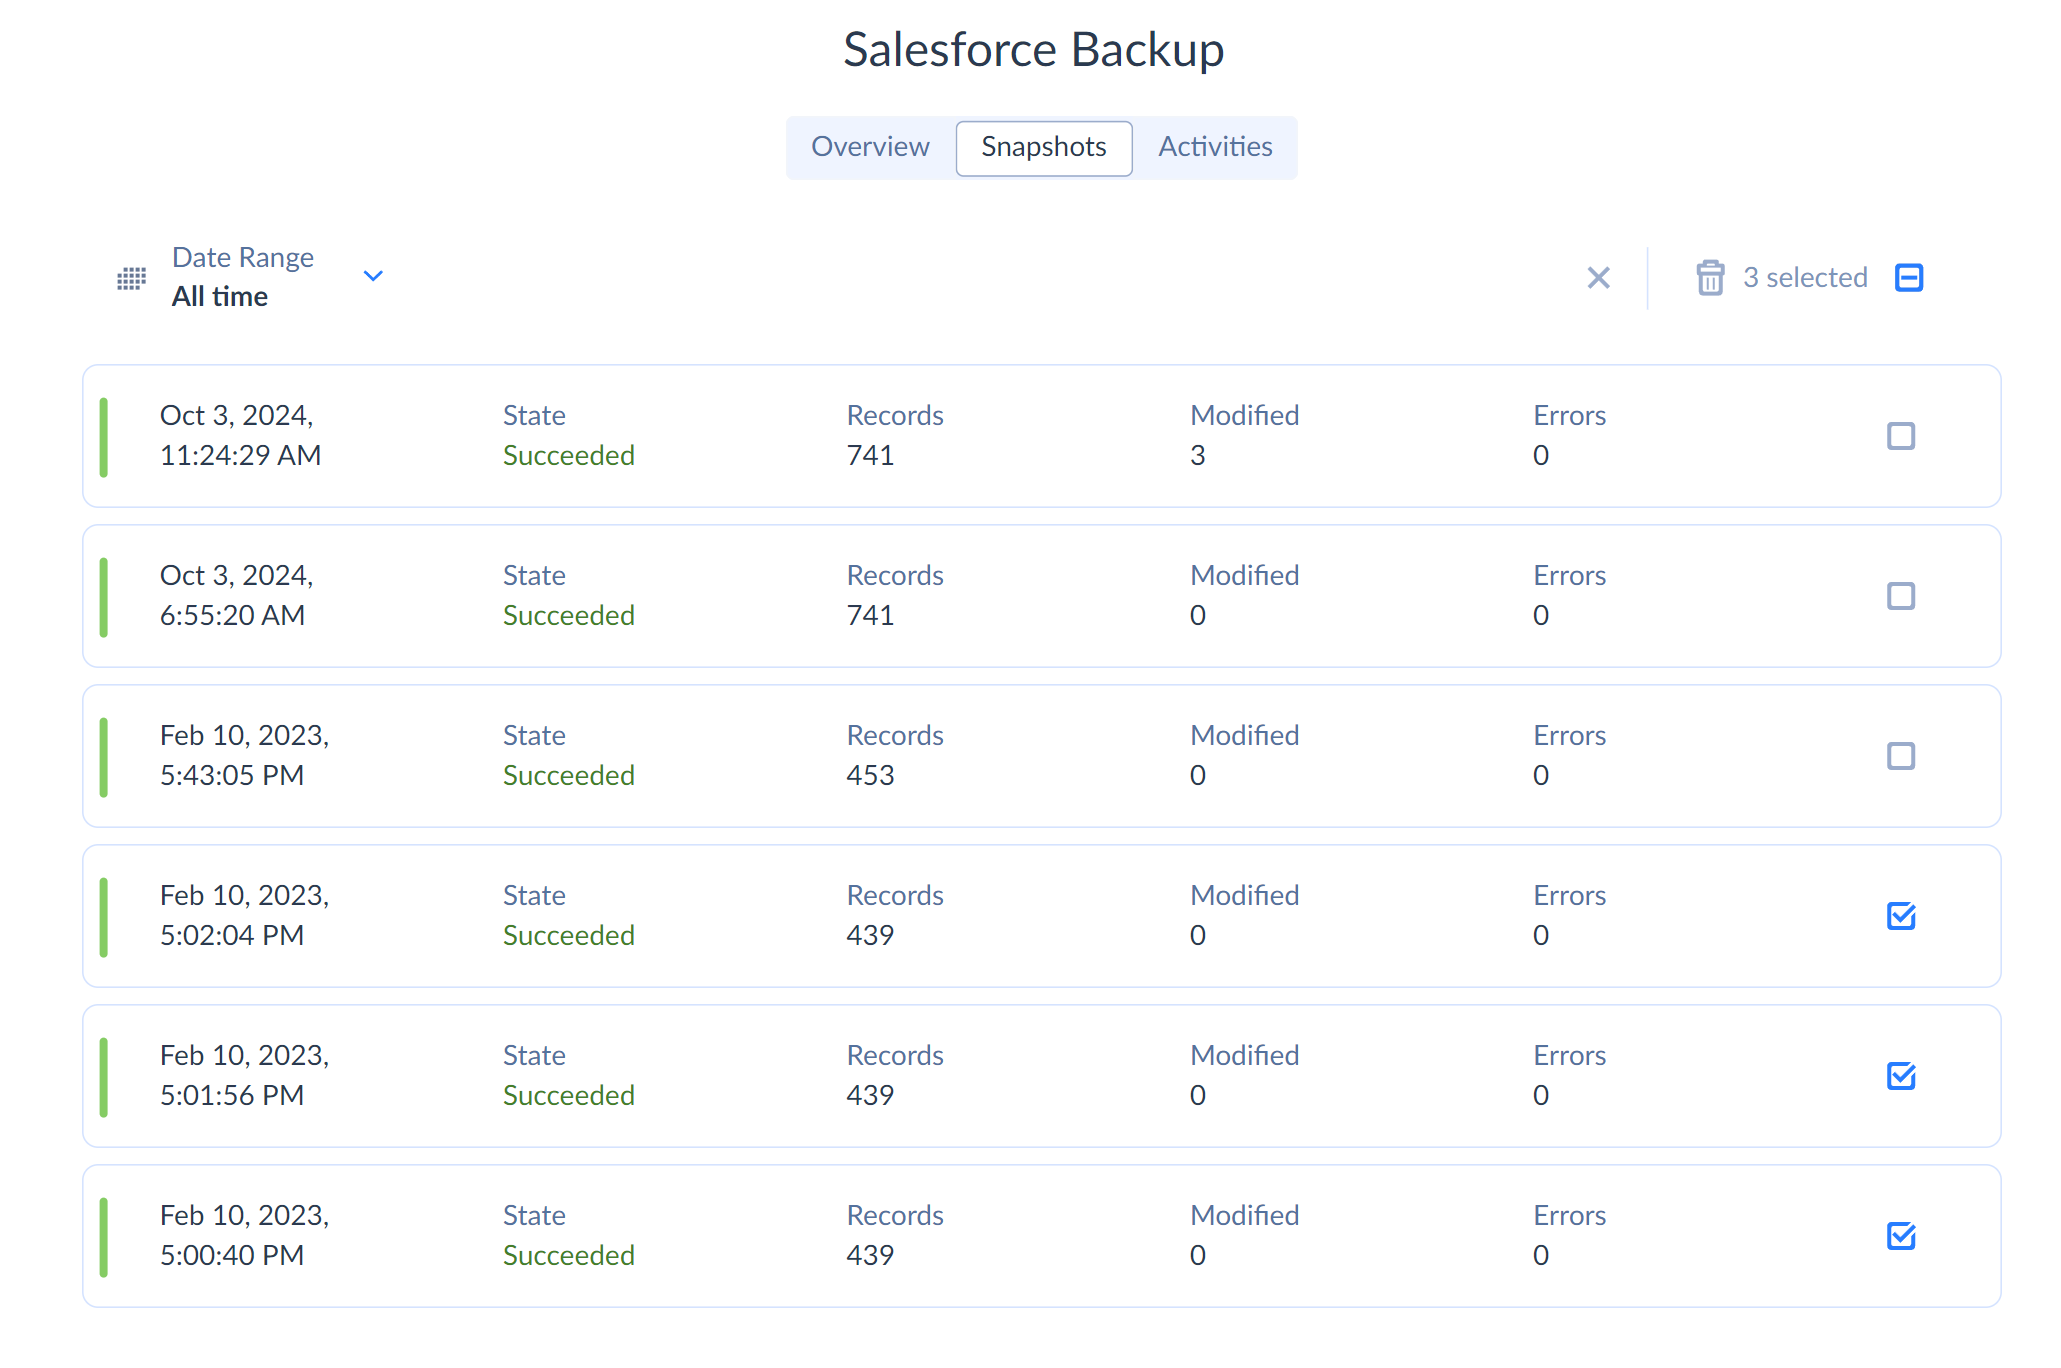Click the calendar grid icon beside Date Range

131,278
